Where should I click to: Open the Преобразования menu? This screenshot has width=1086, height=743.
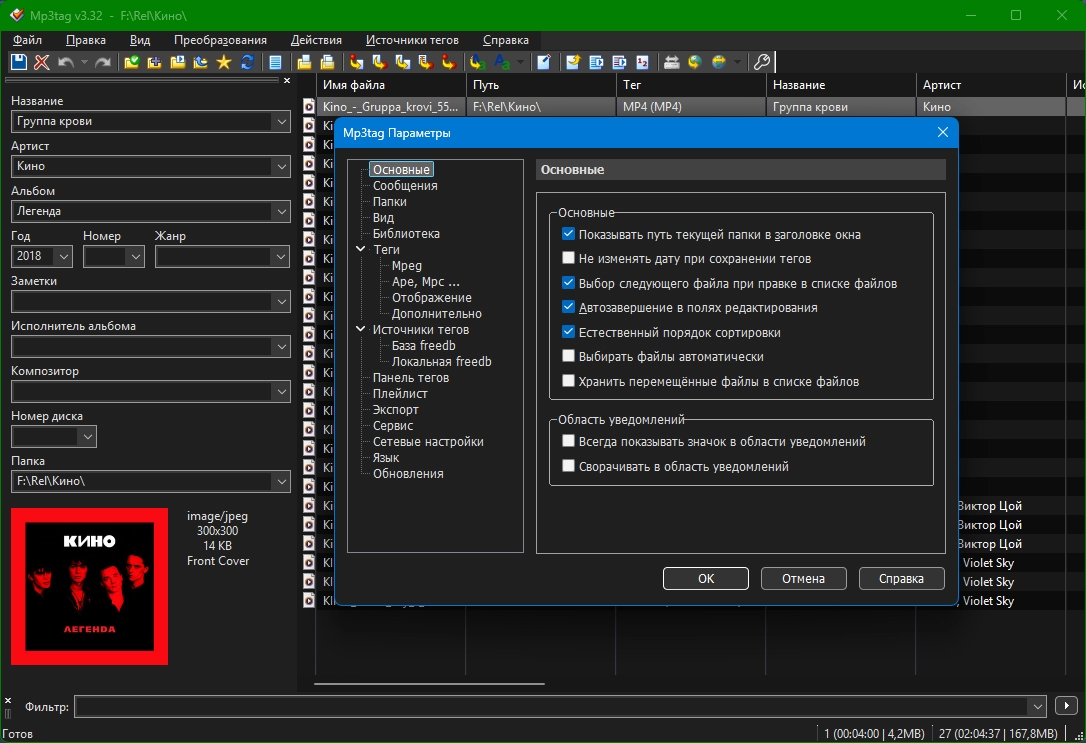[x=220, y=40]
